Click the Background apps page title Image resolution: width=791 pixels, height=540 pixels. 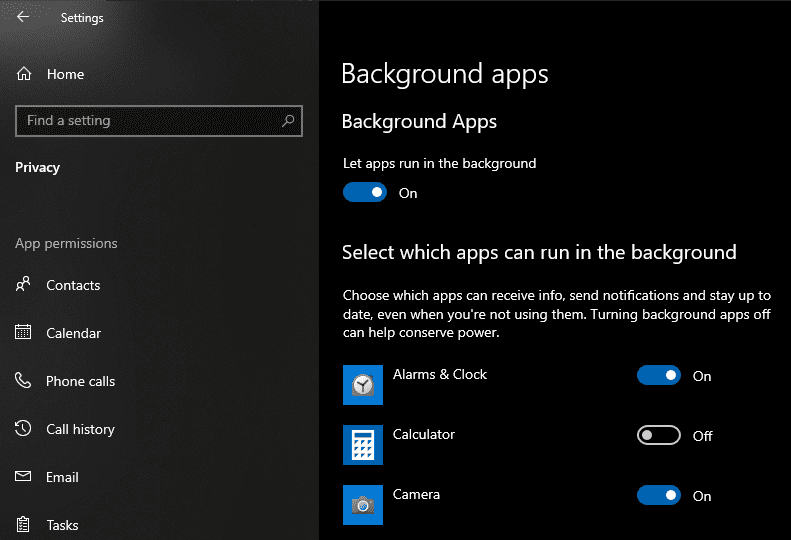[x=444, y=74]
